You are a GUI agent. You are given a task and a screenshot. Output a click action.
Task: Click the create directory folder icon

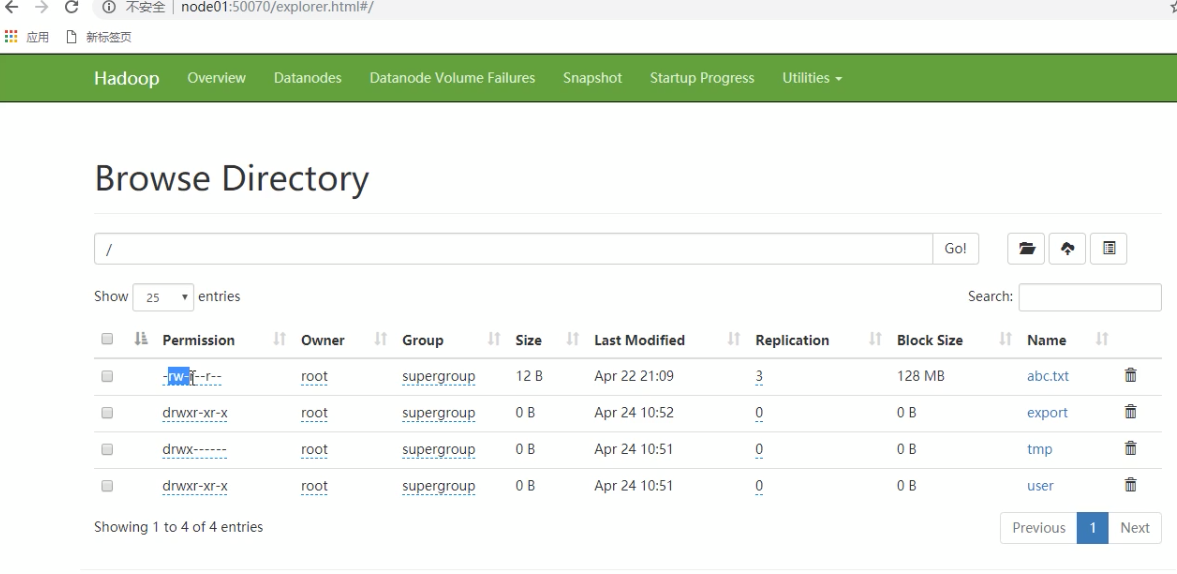pyautogui.click(x=1026, y=248)
